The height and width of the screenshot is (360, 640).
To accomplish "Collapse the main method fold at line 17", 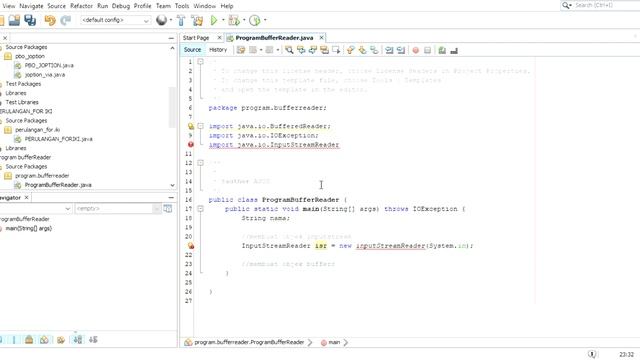I will [x=200, y=209].
